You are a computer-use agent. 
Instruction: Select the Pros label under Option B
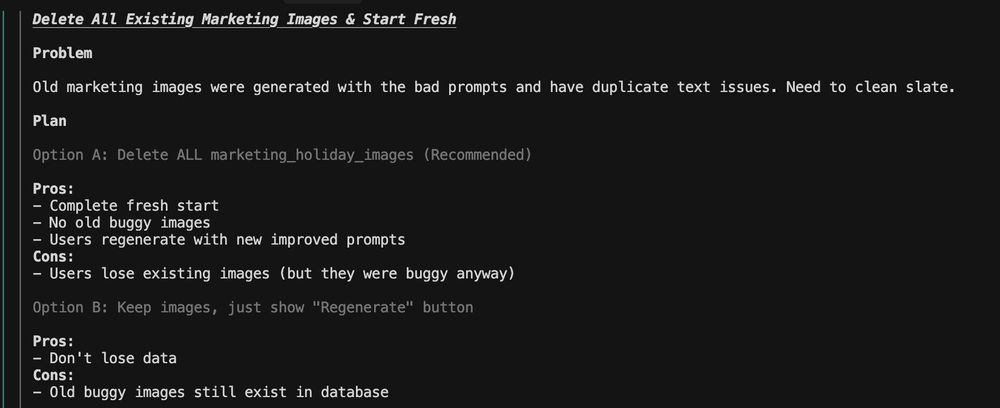point(54,342)
